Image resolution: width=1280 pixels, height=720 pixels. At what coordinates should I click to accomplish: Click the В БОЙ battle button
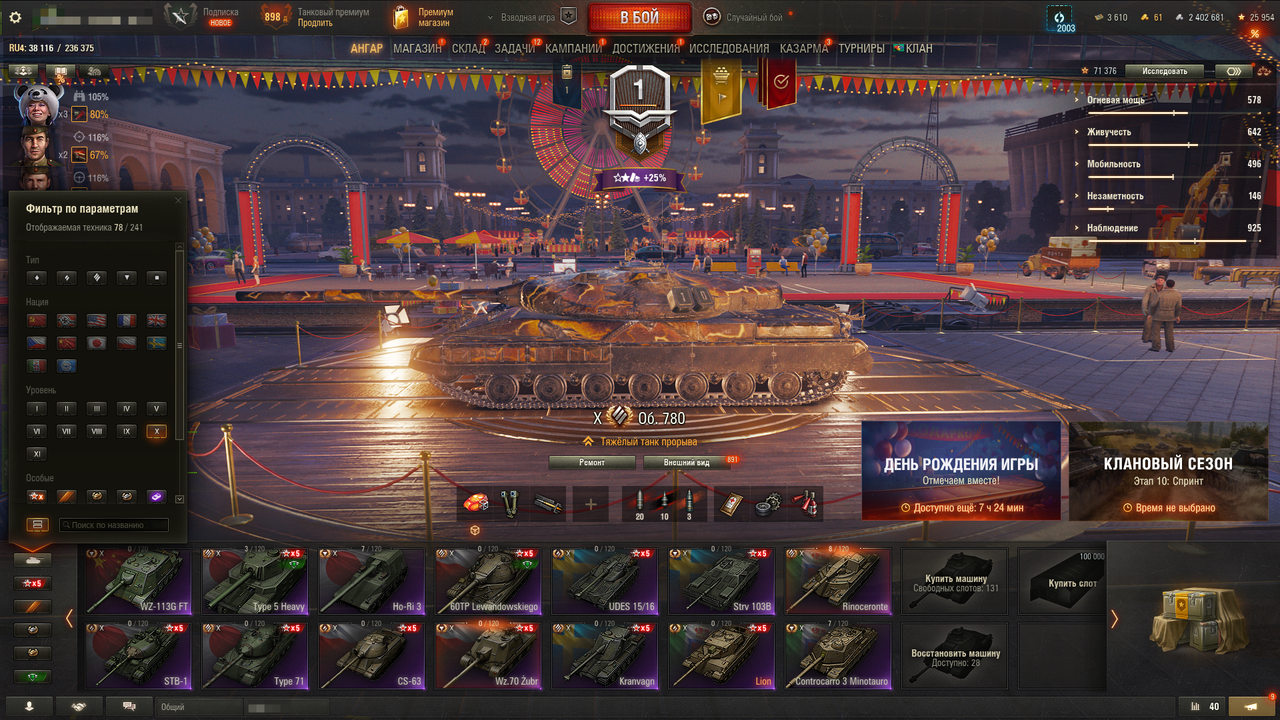pyautogui.click(x=639, y=18)
